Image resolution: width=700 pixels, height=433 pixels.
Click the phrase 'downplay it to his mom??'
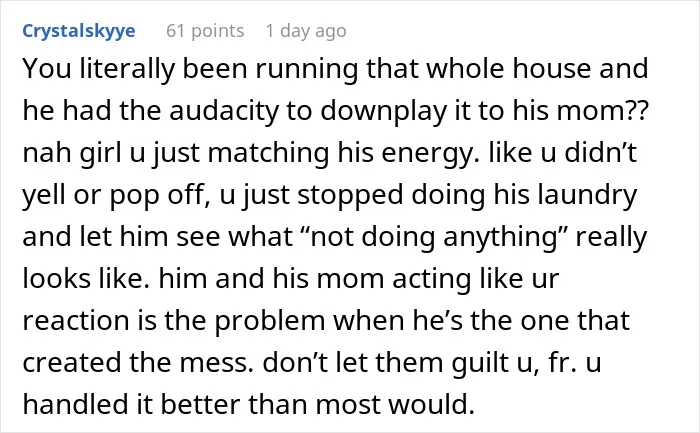[x=484, y=111]
